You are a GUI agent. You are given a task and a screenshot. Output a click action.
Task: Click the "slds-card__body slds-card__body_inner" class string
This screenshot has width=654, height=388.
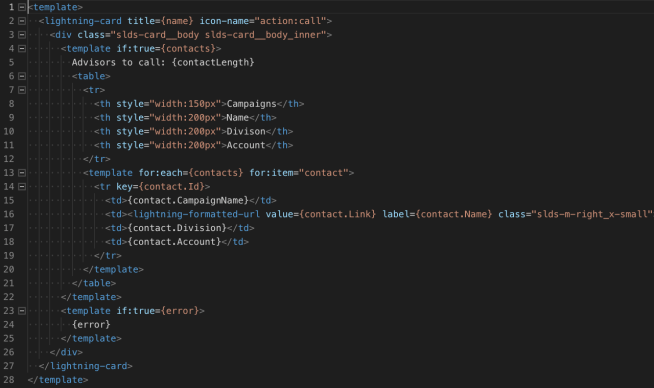[219, 35]
